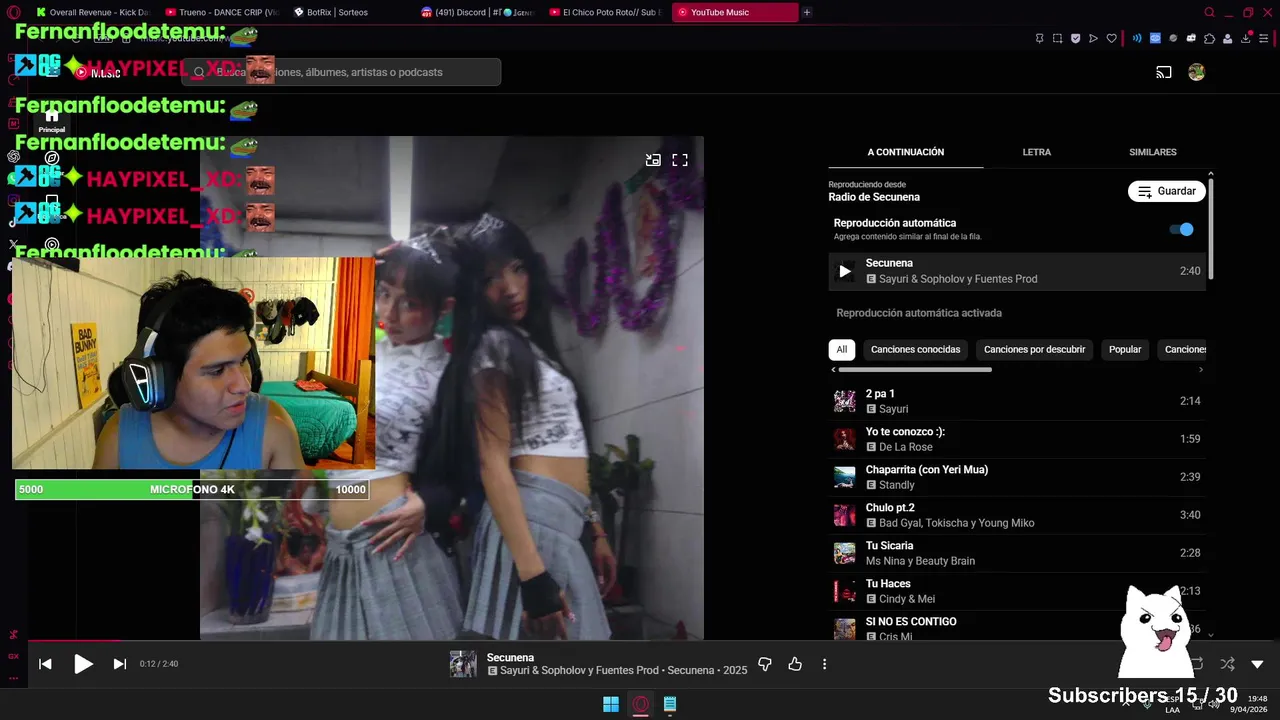
Task: Click the queue panel vertical scrollbar
Action: (1211, 230)
